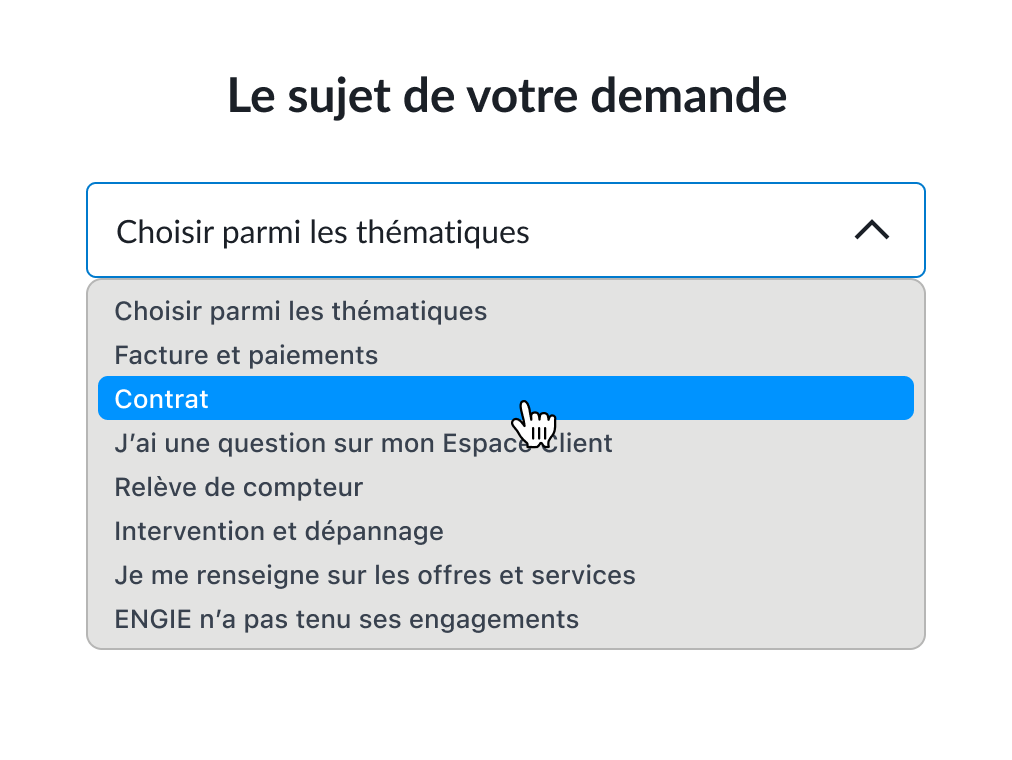This screenshot has width=1012, height=760.
Task: Choose the last option in the dropdown list
Action: (x=346, y=619)
